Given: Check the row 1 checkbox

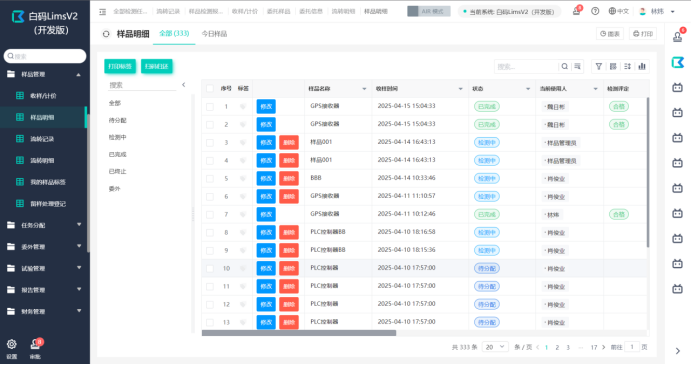Looking at the screenshot, I should click(x=210, y=107).
